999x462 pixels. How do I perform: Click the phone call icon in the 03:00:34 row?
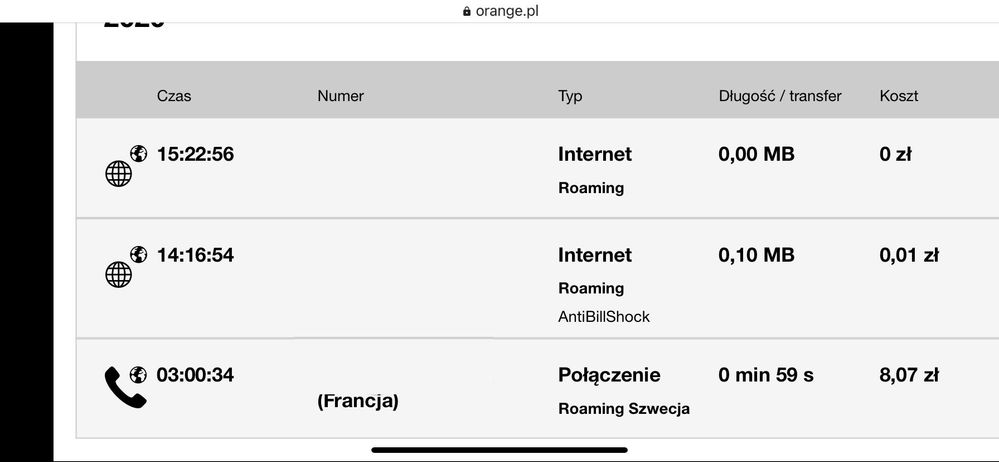tap(124, 387)
